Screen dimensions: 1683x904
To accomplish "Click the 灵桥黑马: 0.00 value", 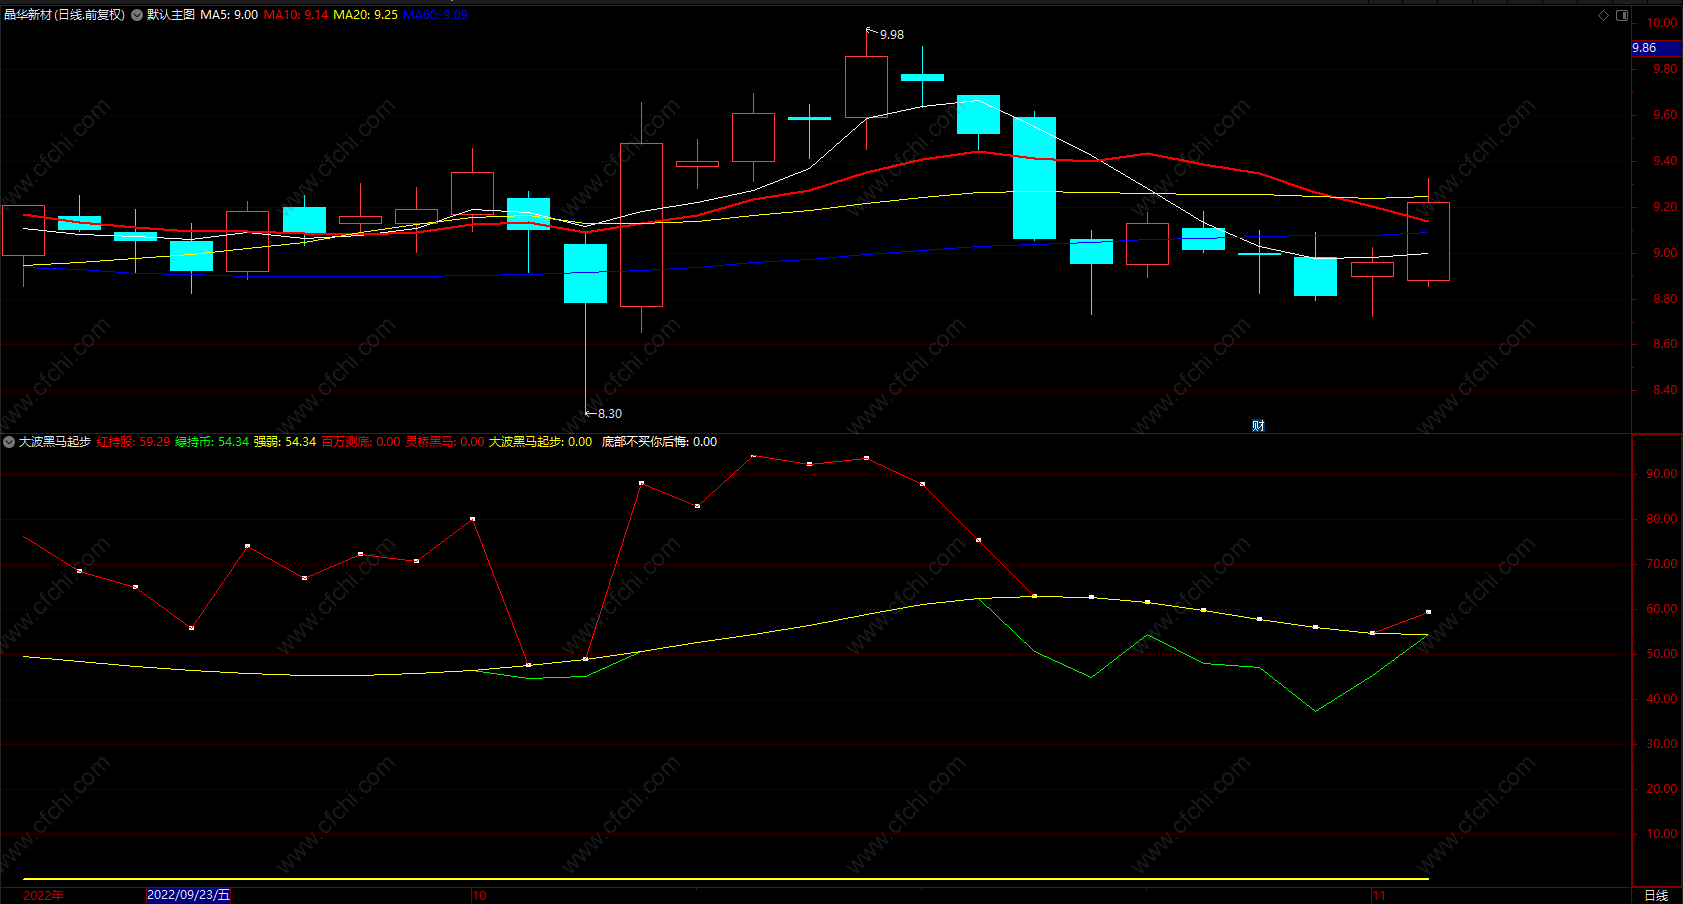I will pos(444,442).
